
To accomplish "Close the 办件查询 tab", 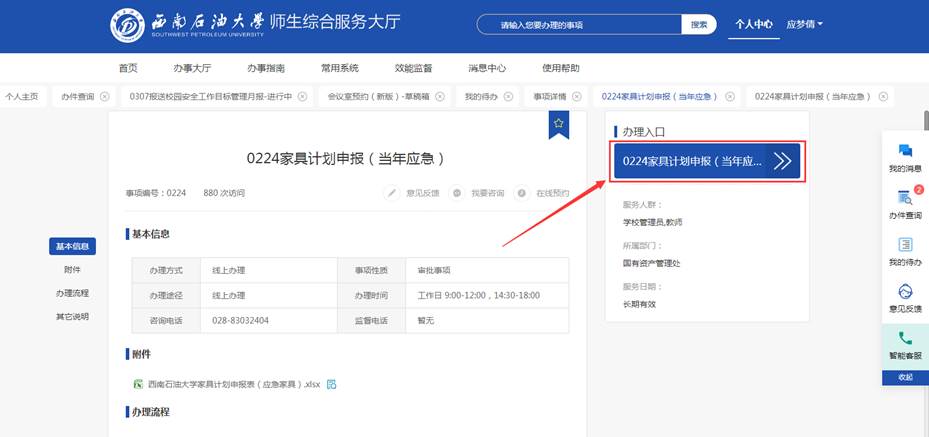I will tap(105, 97).
